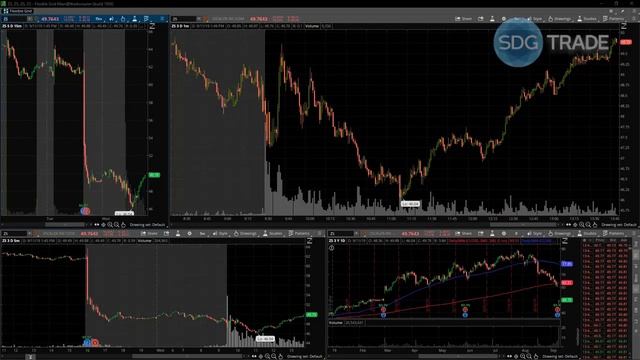Image resolution: width=640 pixels, height=360 pixels.
Task: Click Share button in top-right chart toolbar
Action: (463, 19)
